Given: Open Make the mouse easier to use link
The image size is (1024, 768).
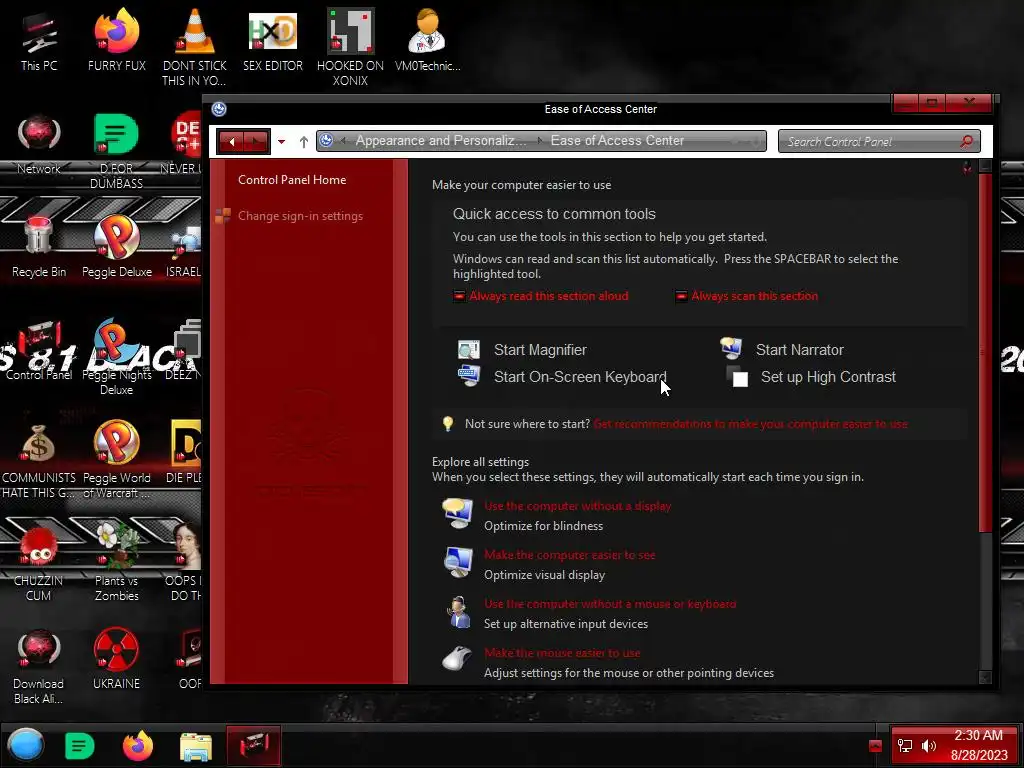Looking at the screenshot, I should [562, 653].
